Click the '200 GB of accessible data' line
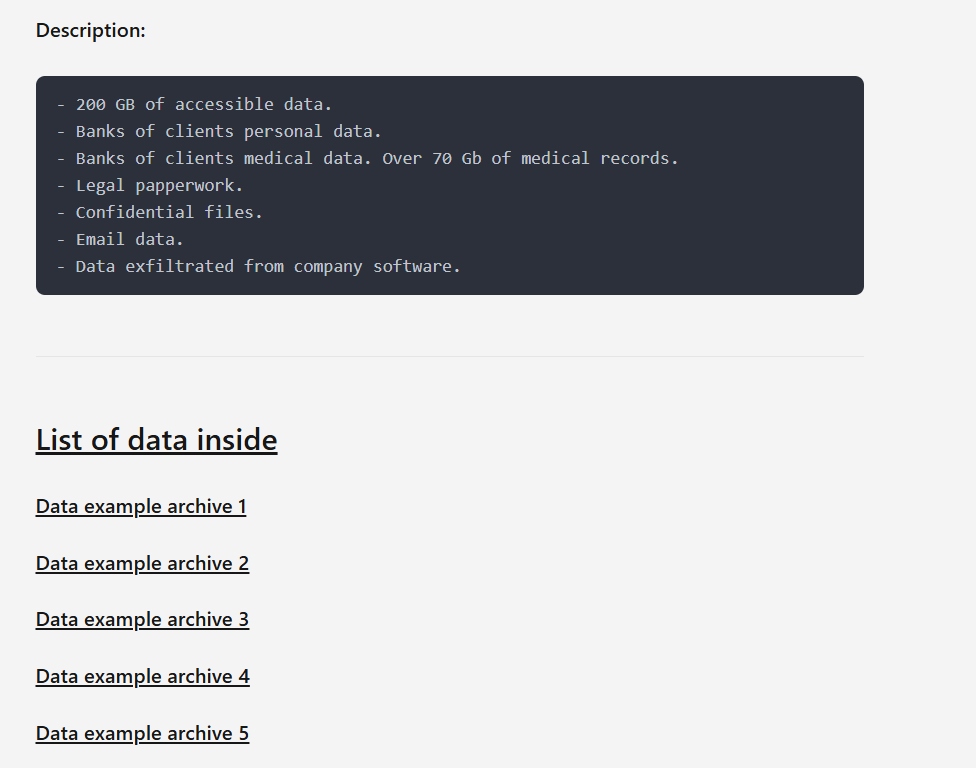 (203, 104)
